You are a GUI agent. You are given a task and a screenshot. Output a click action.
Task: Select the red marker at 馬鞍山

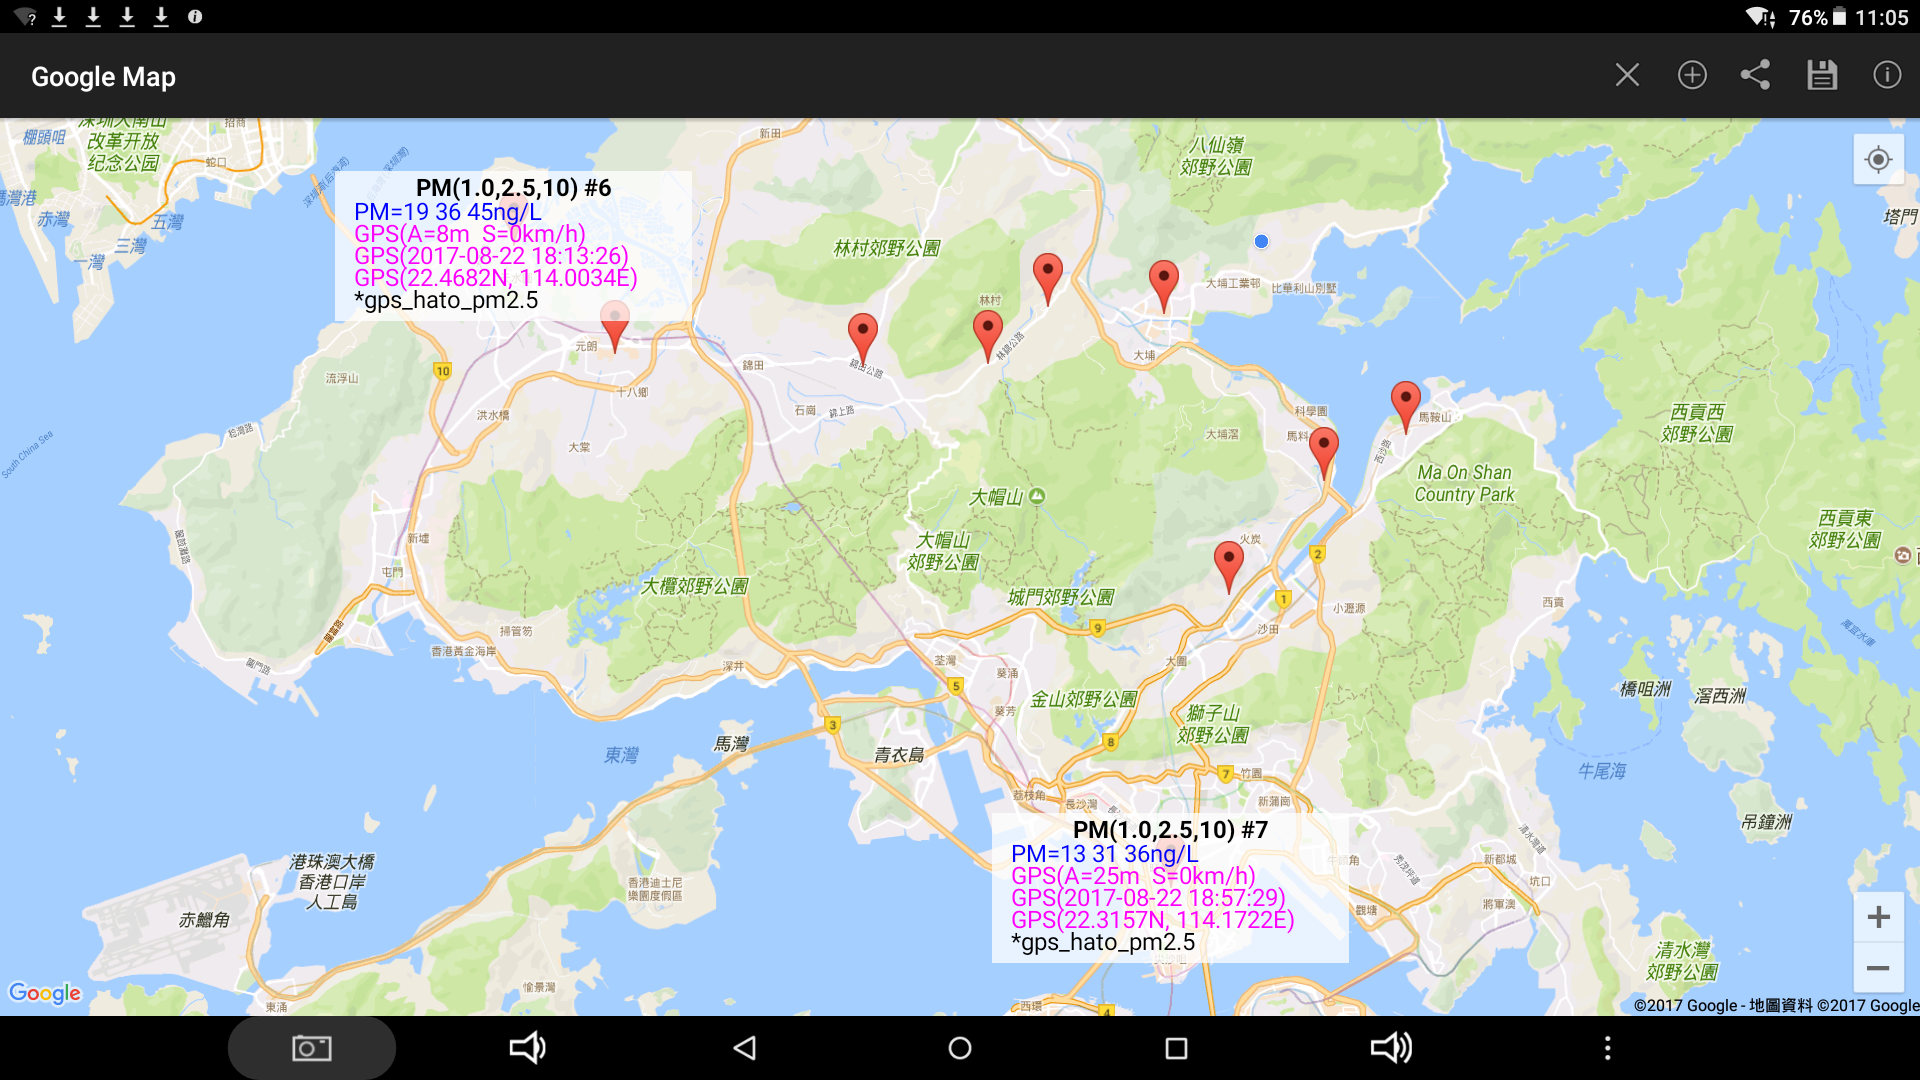[1406, 407]
